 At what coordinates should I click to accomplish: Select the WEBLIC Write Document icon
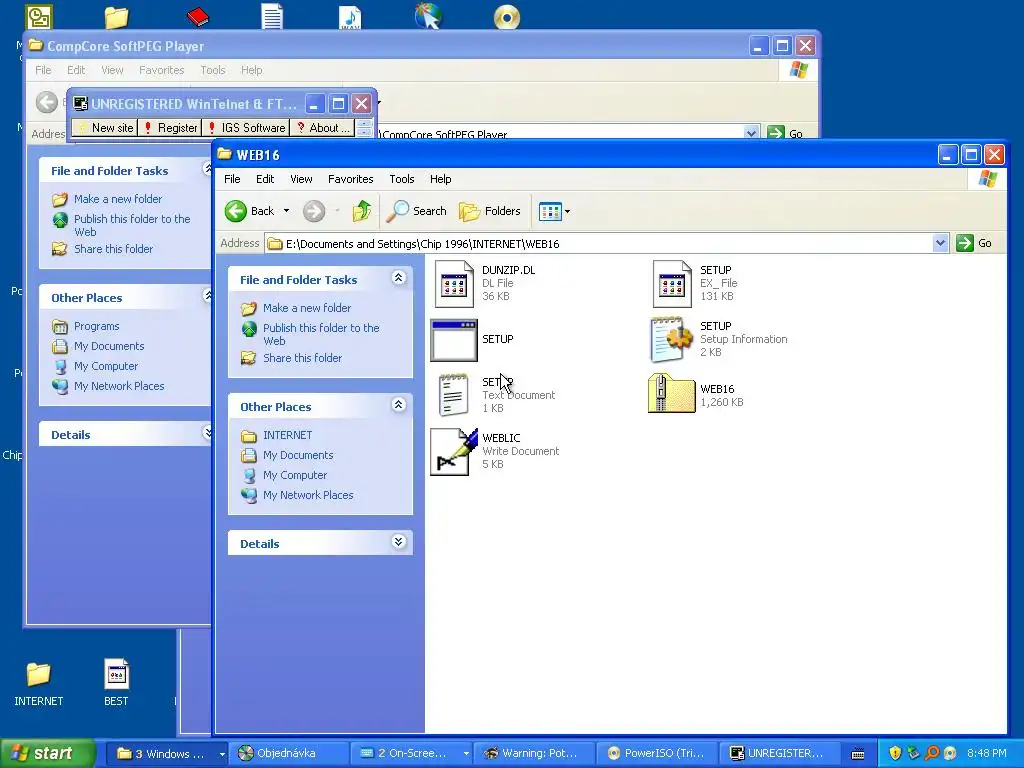pyautogui.click(x=454, y=451)
